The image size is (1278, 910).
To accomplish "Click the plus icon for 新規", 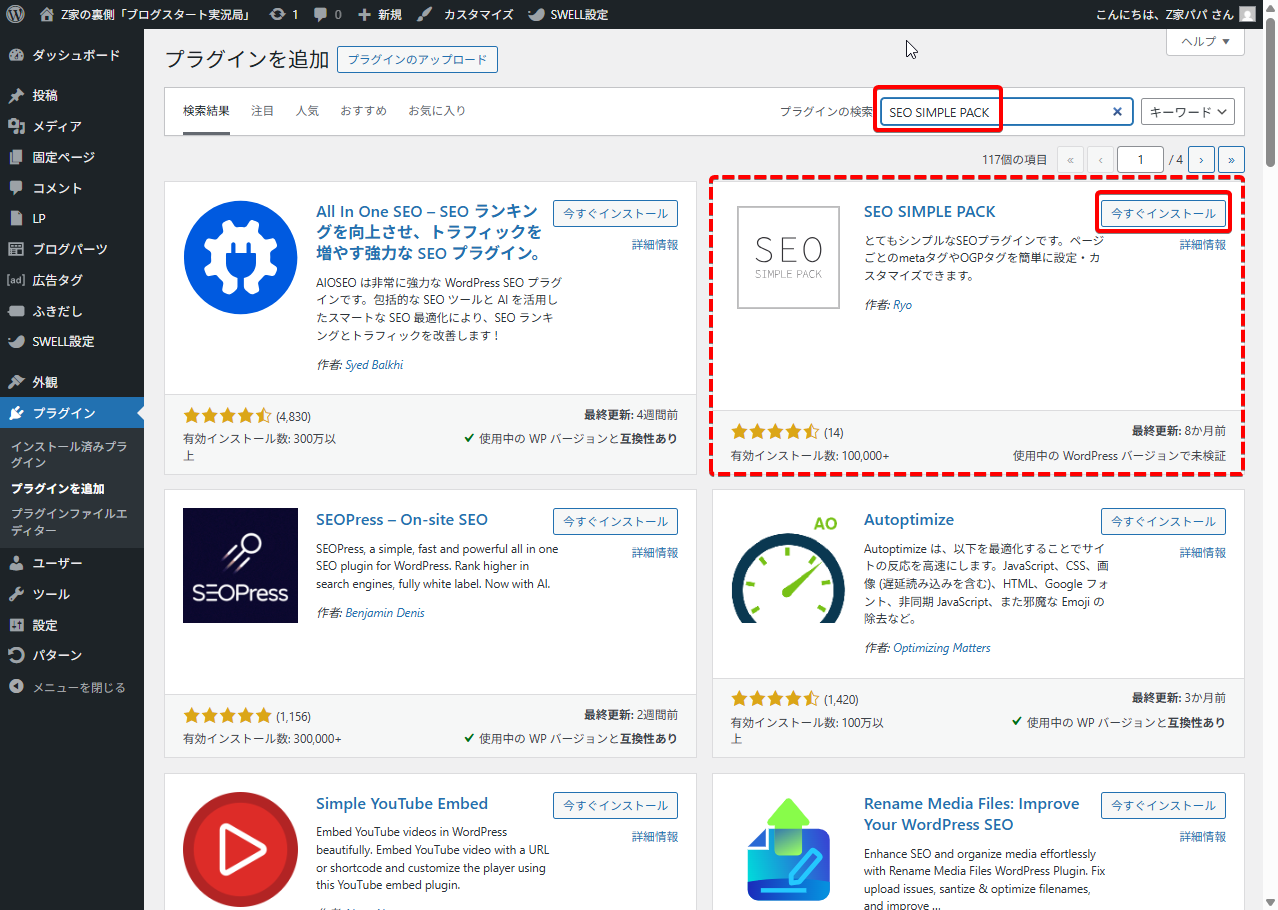I will pyautogui.click(x=364, y=15).
